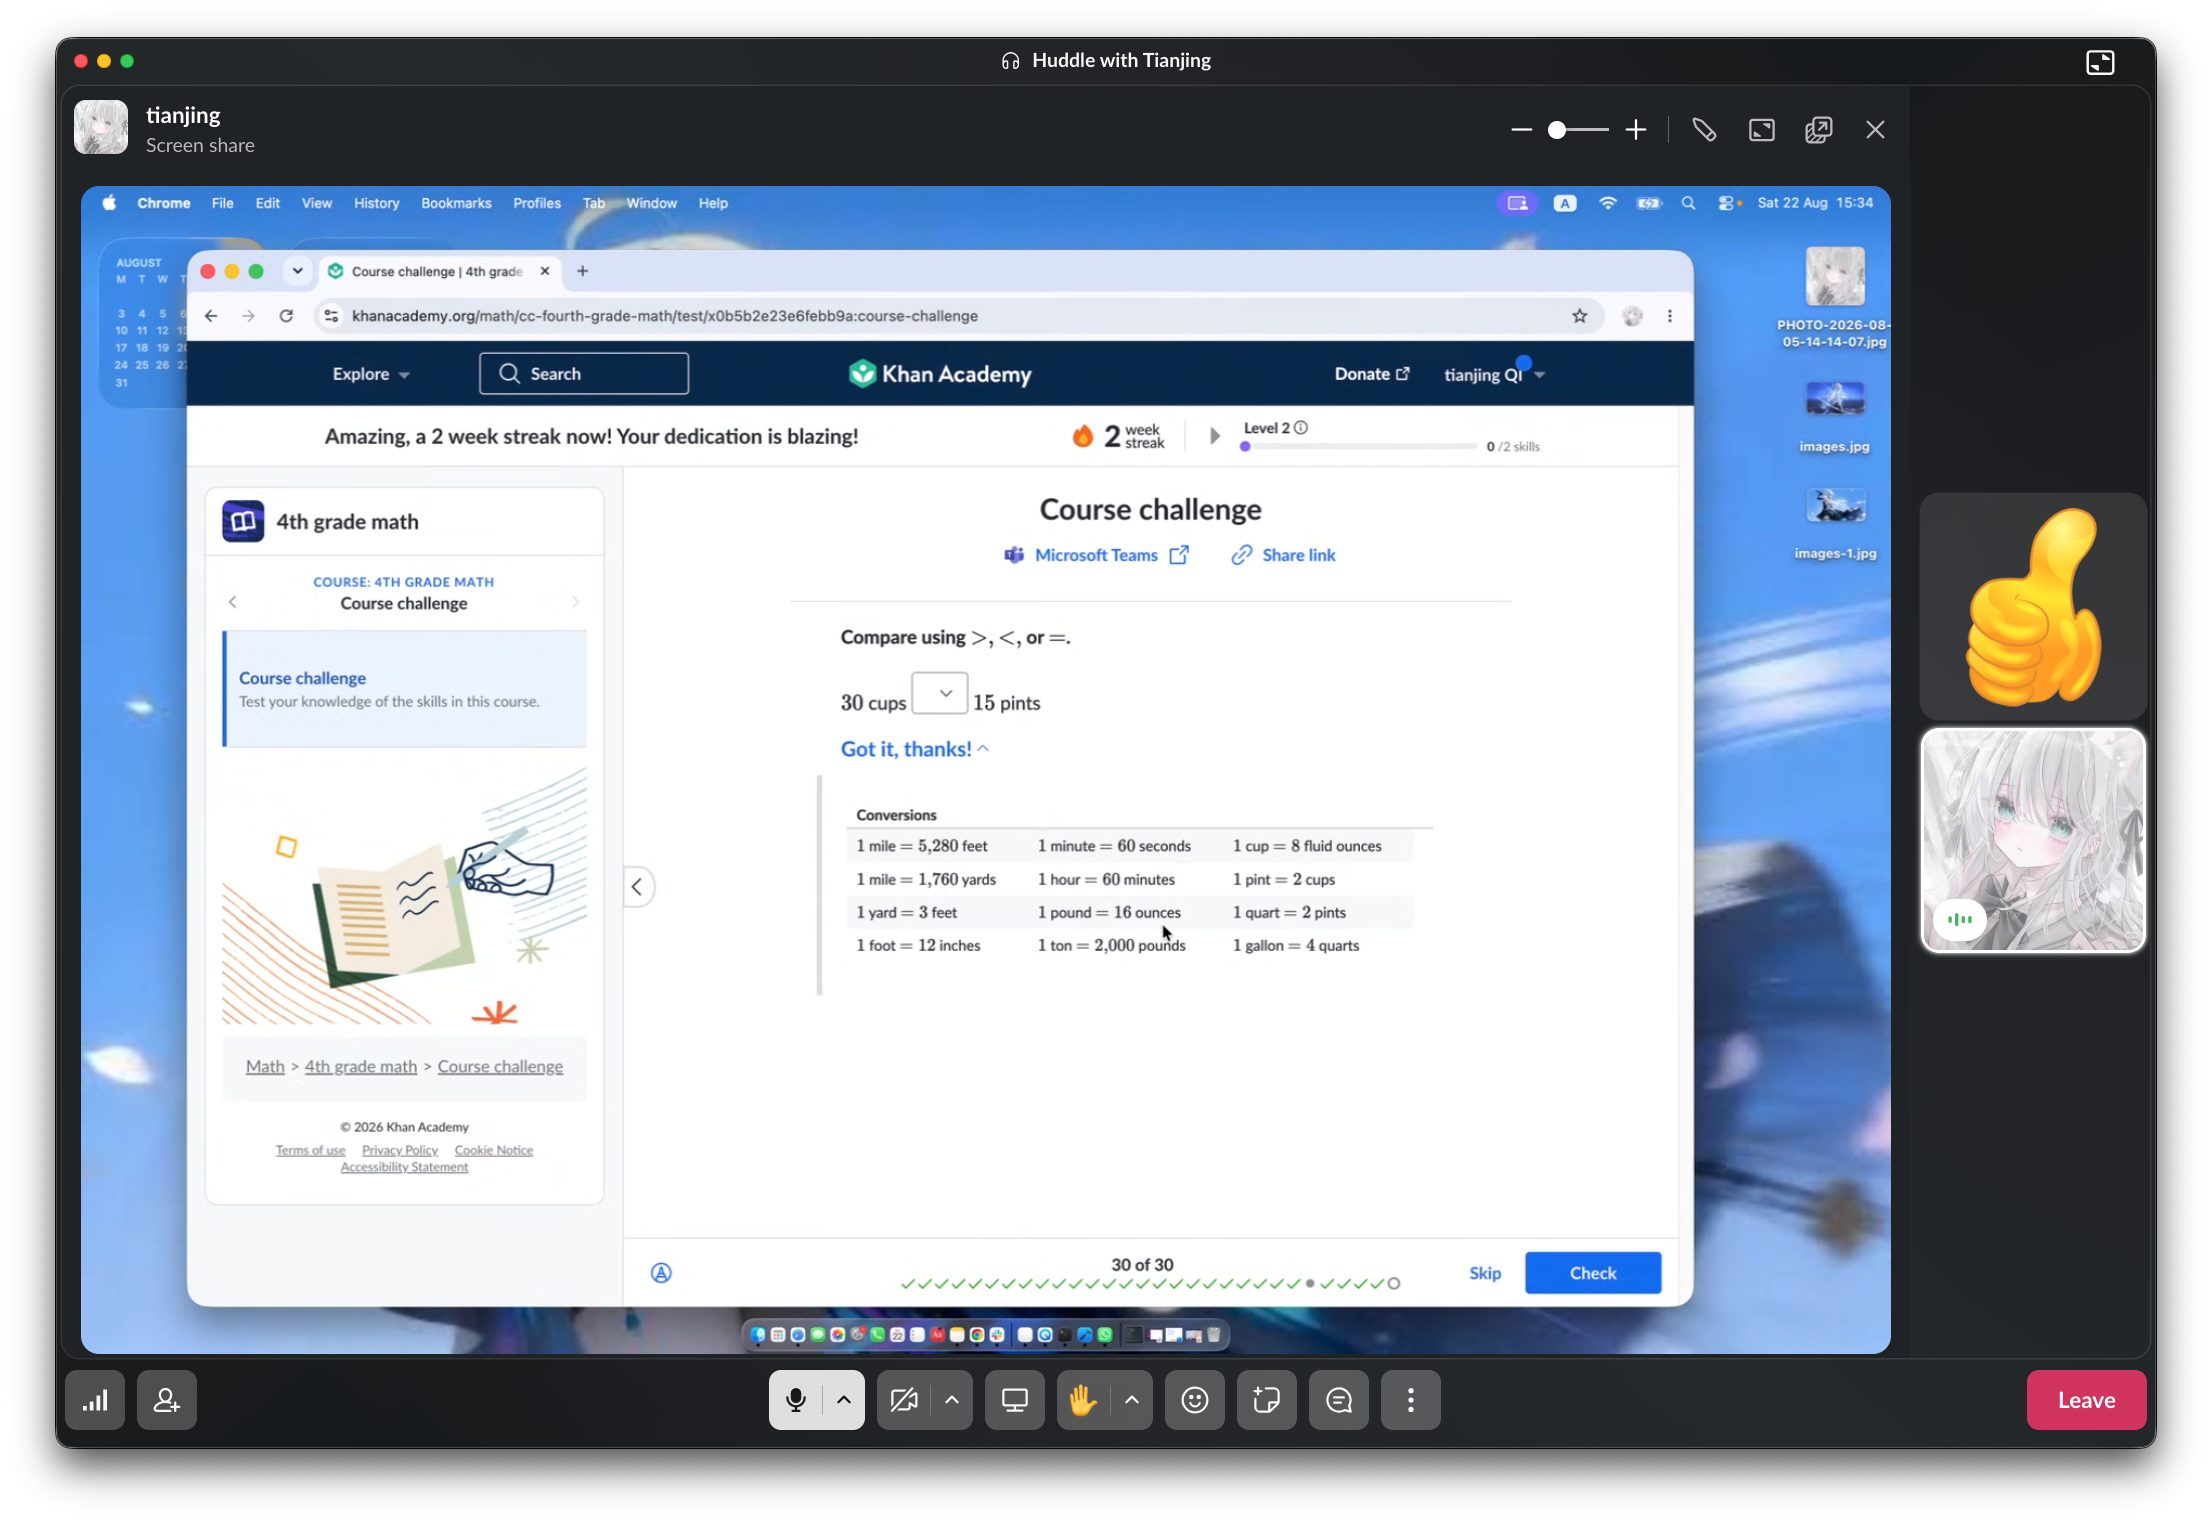Open camera options chevron
Screen dimensions: 2212x1522
pos(952,1400)
